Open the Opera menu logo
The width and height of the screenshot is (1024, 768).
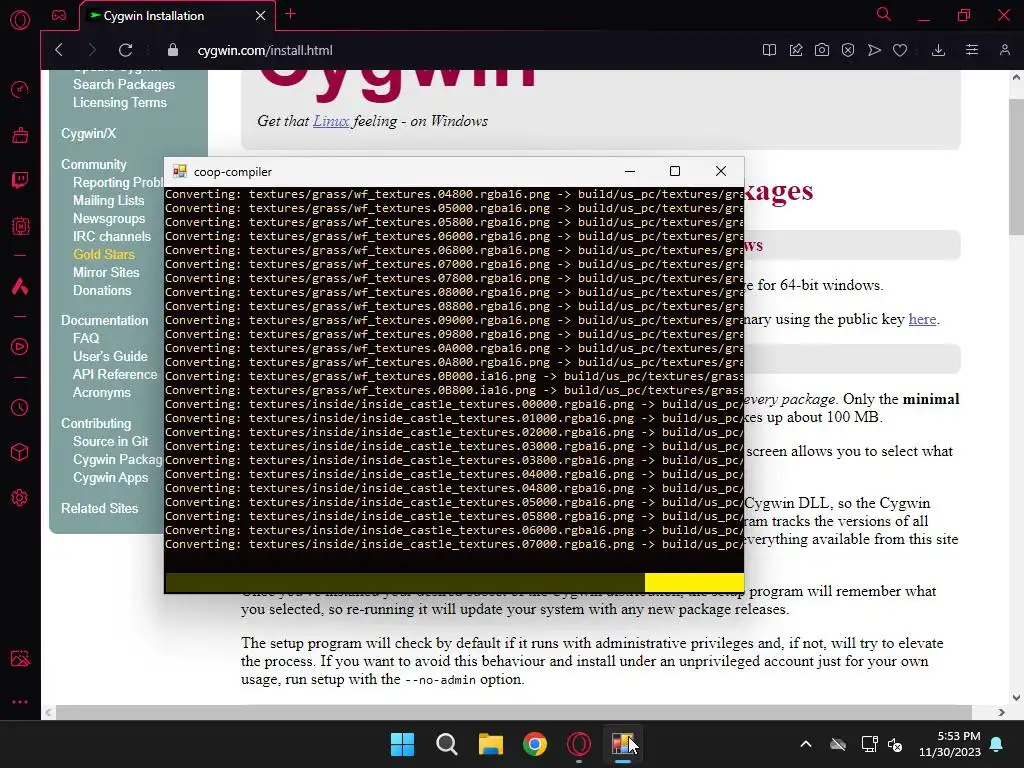click(x=20, y=20)
